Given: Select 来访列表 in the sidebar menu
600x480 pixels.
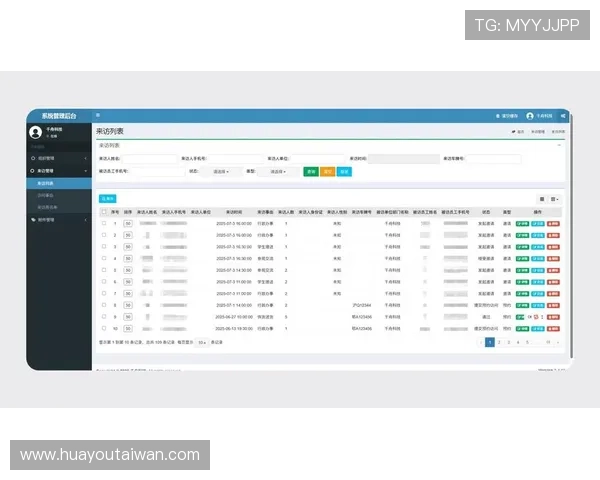Looking at the screenshot, I should point(46,183).
